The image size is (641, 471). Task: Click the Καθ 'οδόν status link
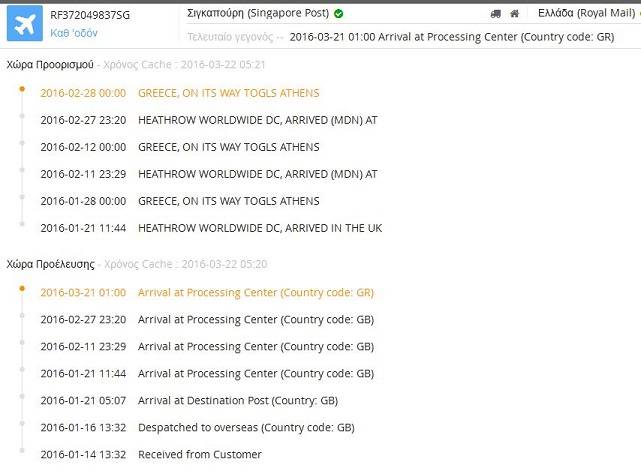pos(74,33)
